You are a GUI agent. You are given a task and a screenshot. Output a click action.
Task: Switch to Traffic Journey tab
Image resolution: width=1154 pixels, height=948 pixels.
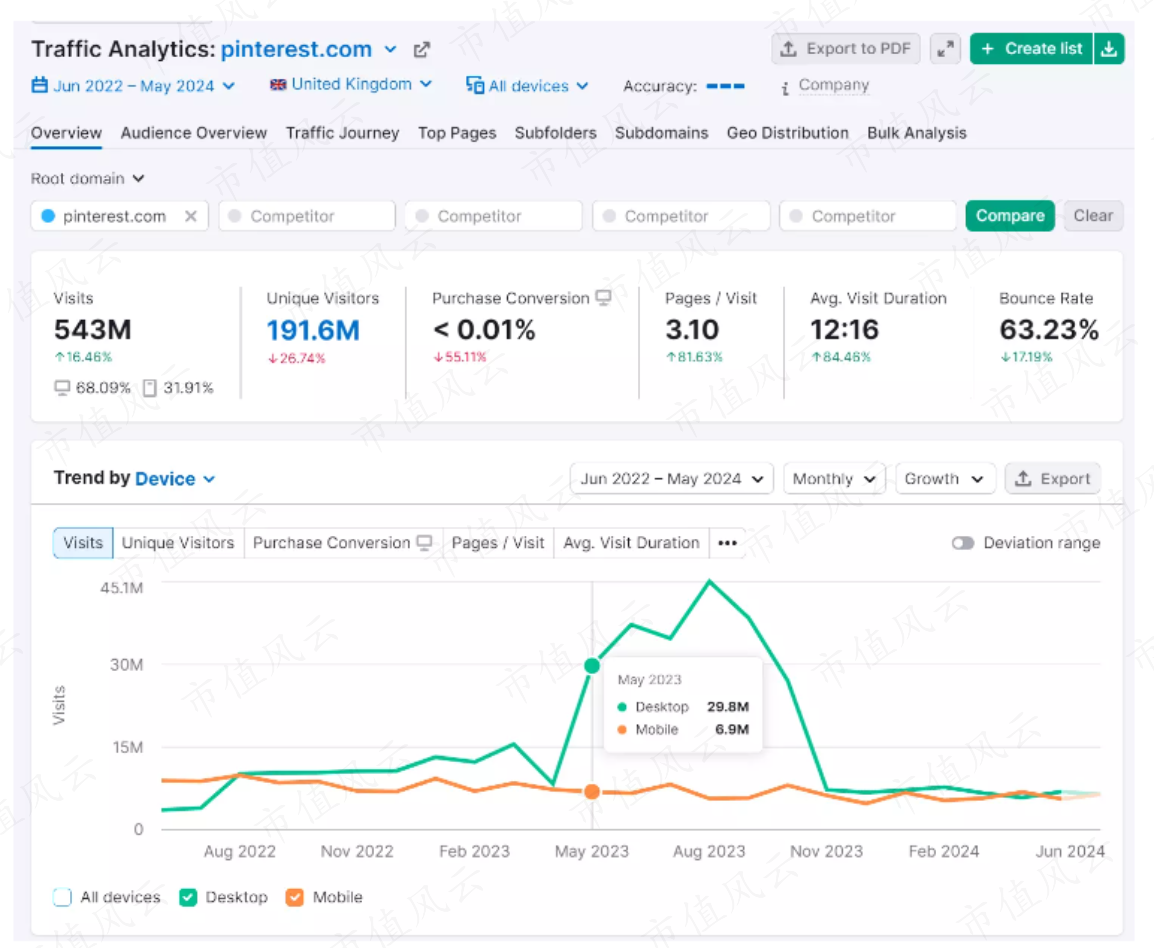pos(342,133)
